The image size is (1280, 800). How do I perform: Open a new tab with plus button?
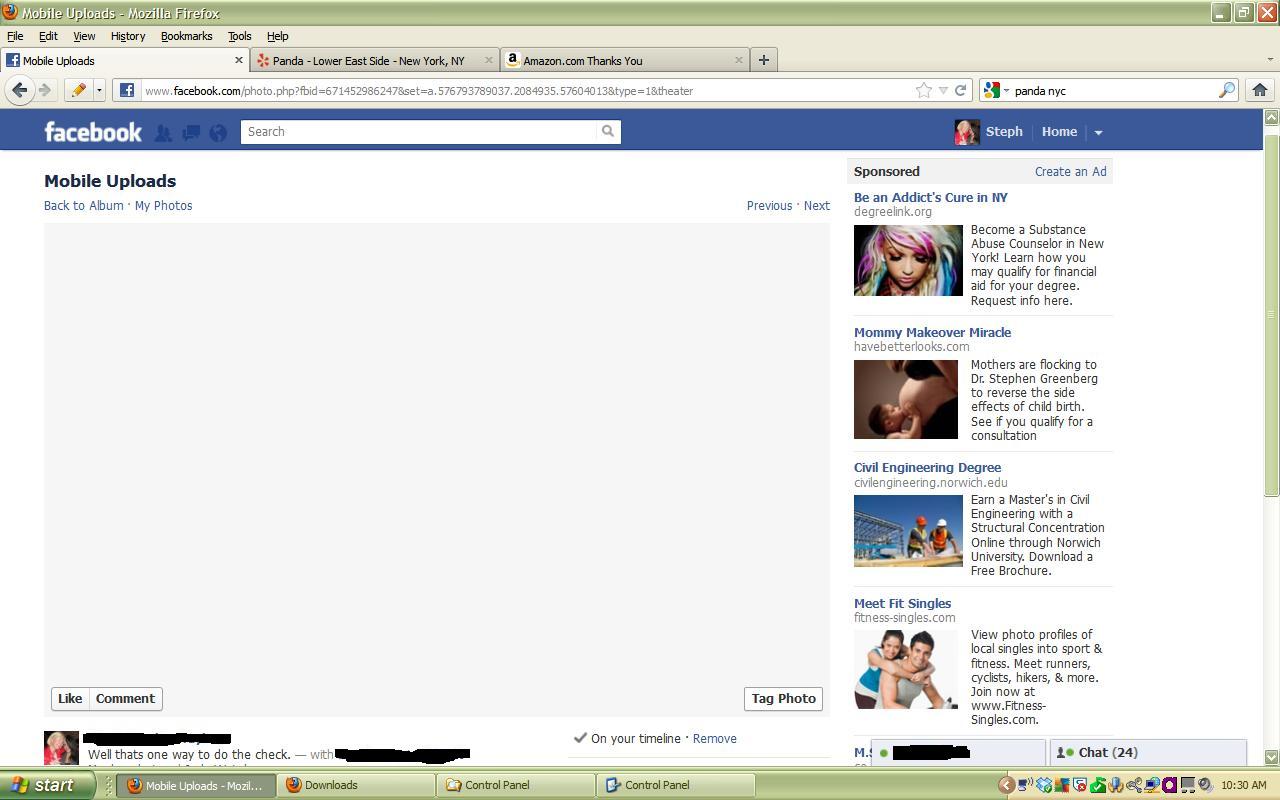[x=764, y=60]
